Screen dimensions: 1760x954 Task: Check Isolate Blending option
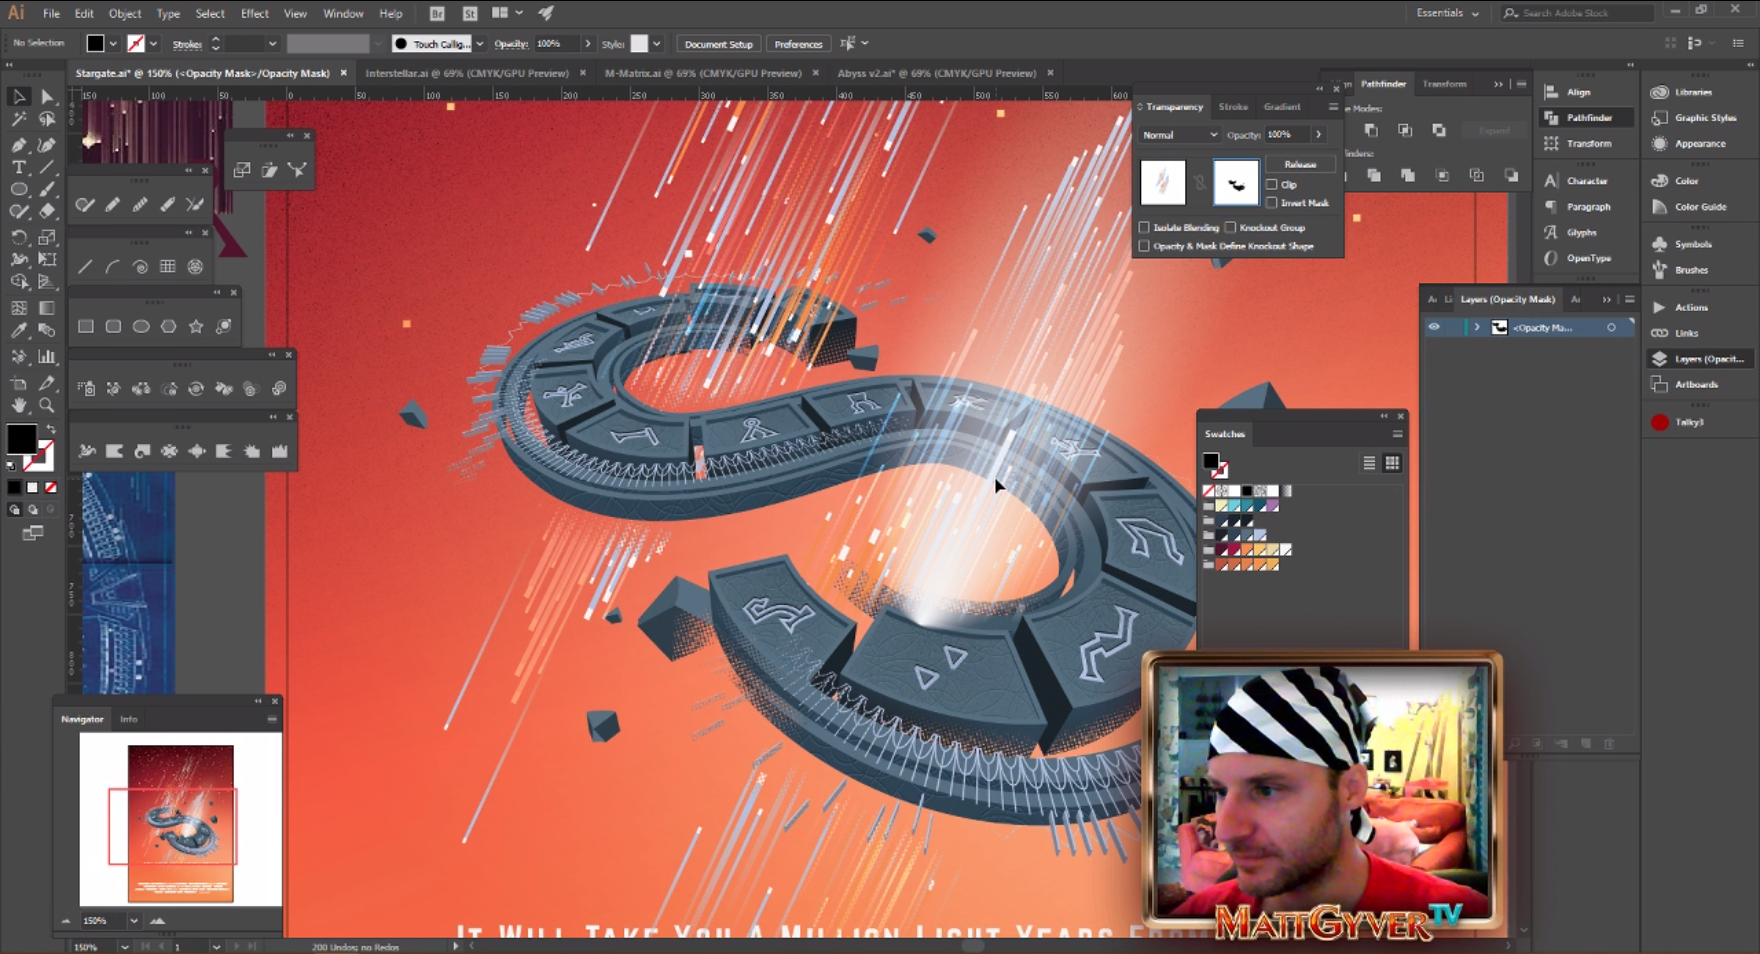(1144, 228)
